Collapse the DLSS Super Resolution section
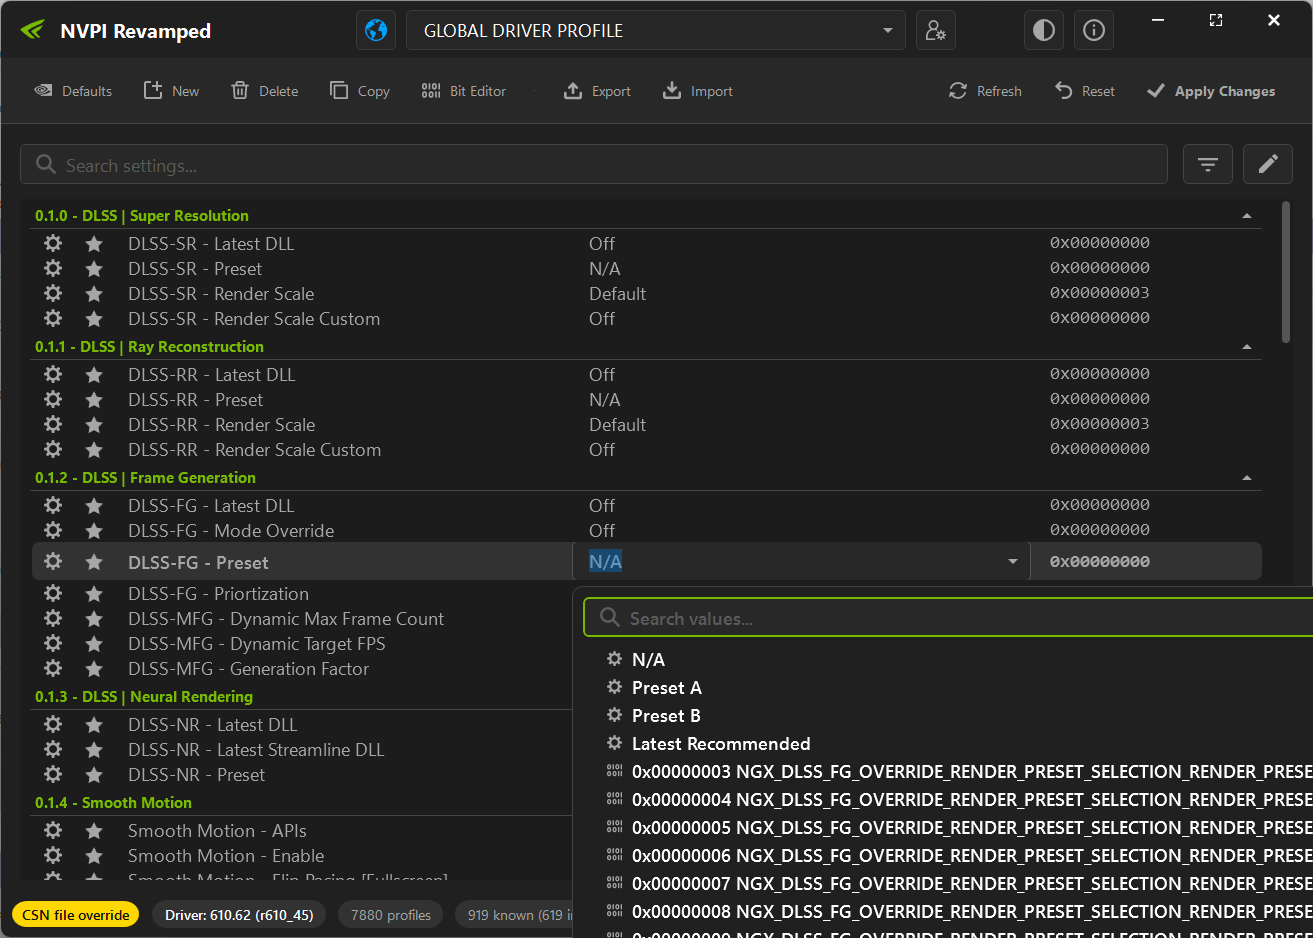This screenshot has width=1313, height=938. pyautogui.click(x=1247, y=216)
